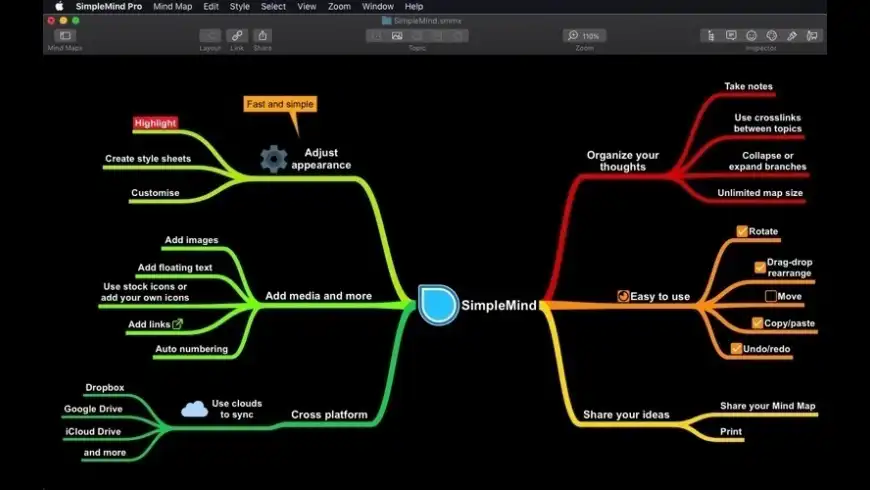Open the Help menu
The height and width of the screenshot is (490, 870).
click(x=414, y=7)
